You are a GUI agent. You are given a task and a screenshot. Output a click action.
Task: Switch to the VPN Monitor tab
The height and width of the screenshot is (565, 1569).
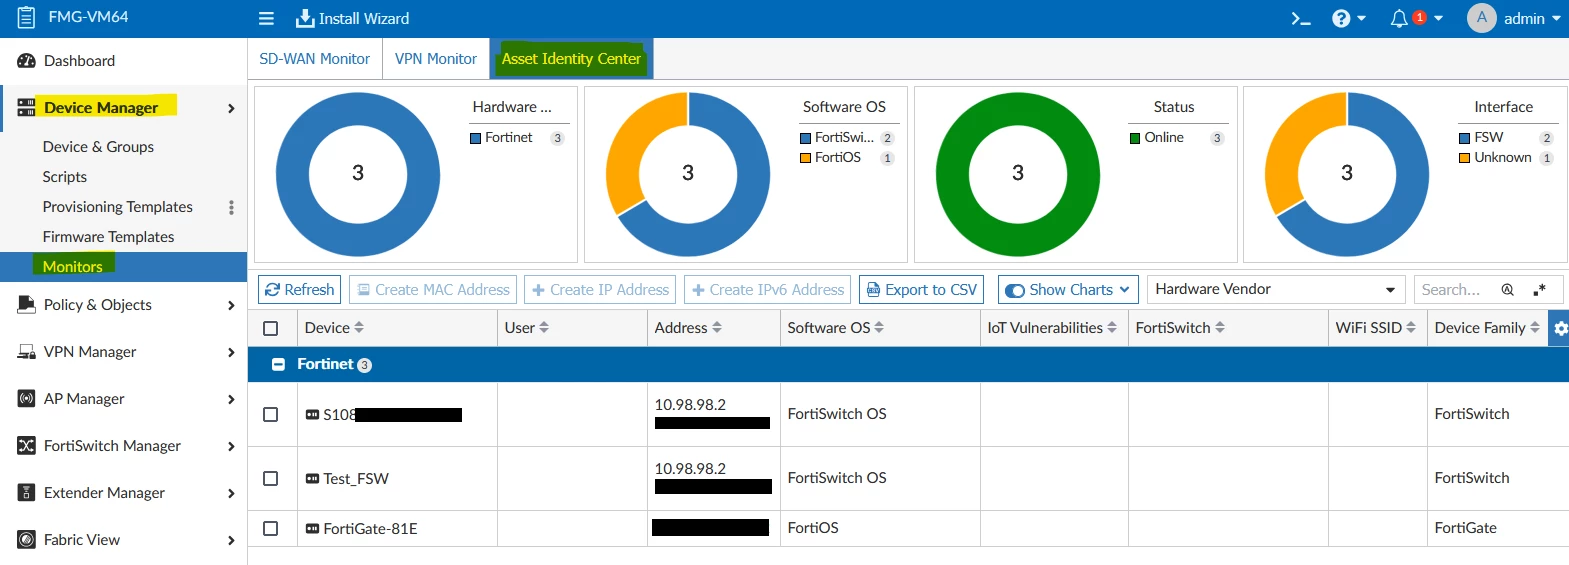[436, 59]
